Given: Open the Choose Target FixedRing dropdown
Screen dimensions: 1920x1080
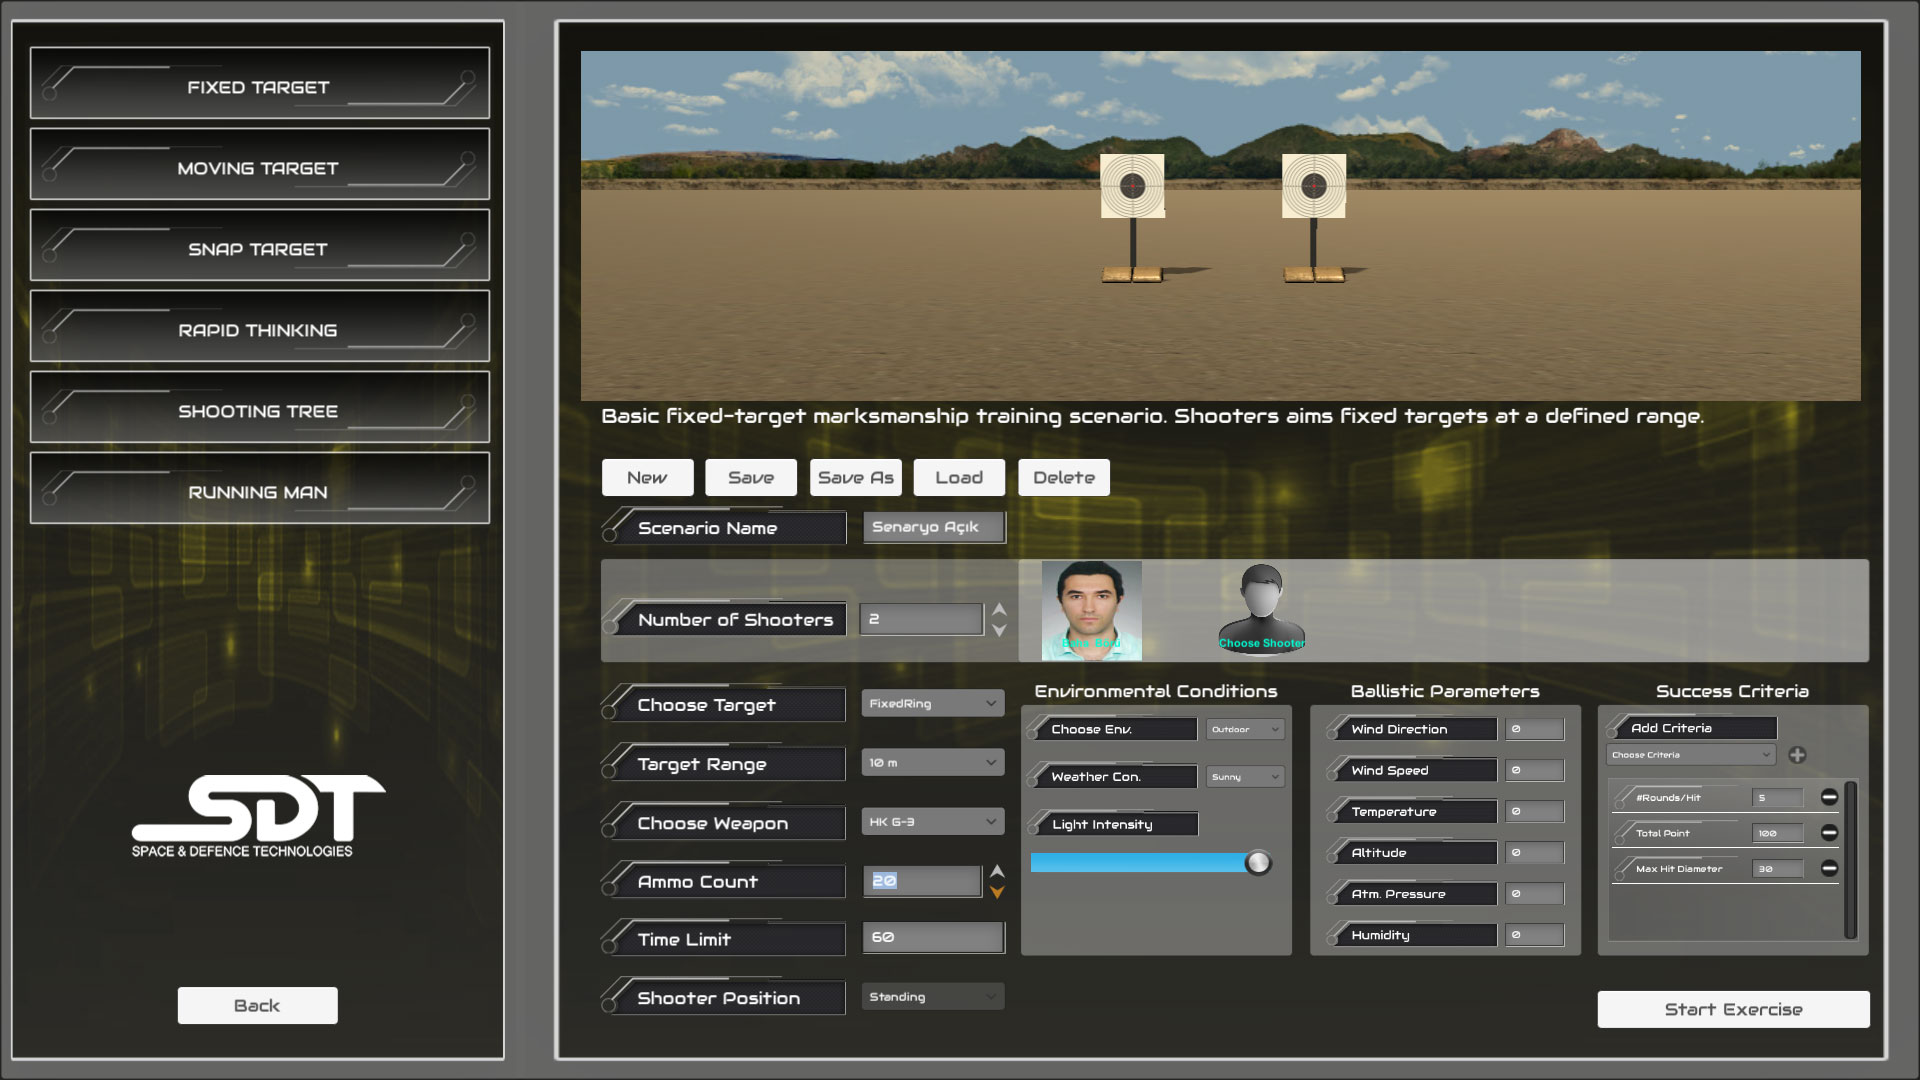Looking at the screenshot, I should [x=932, y=704].
